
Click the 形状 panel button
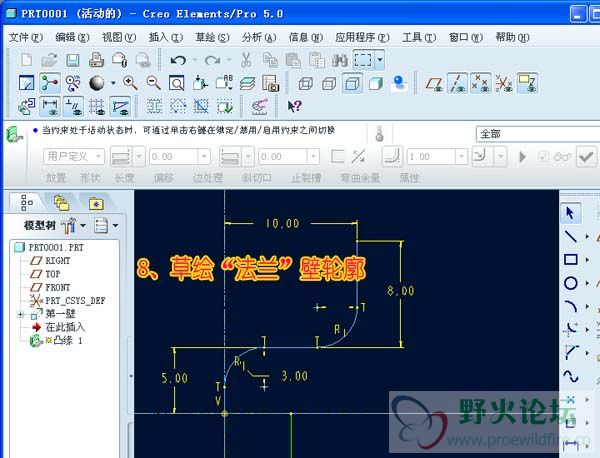(90, 178)
